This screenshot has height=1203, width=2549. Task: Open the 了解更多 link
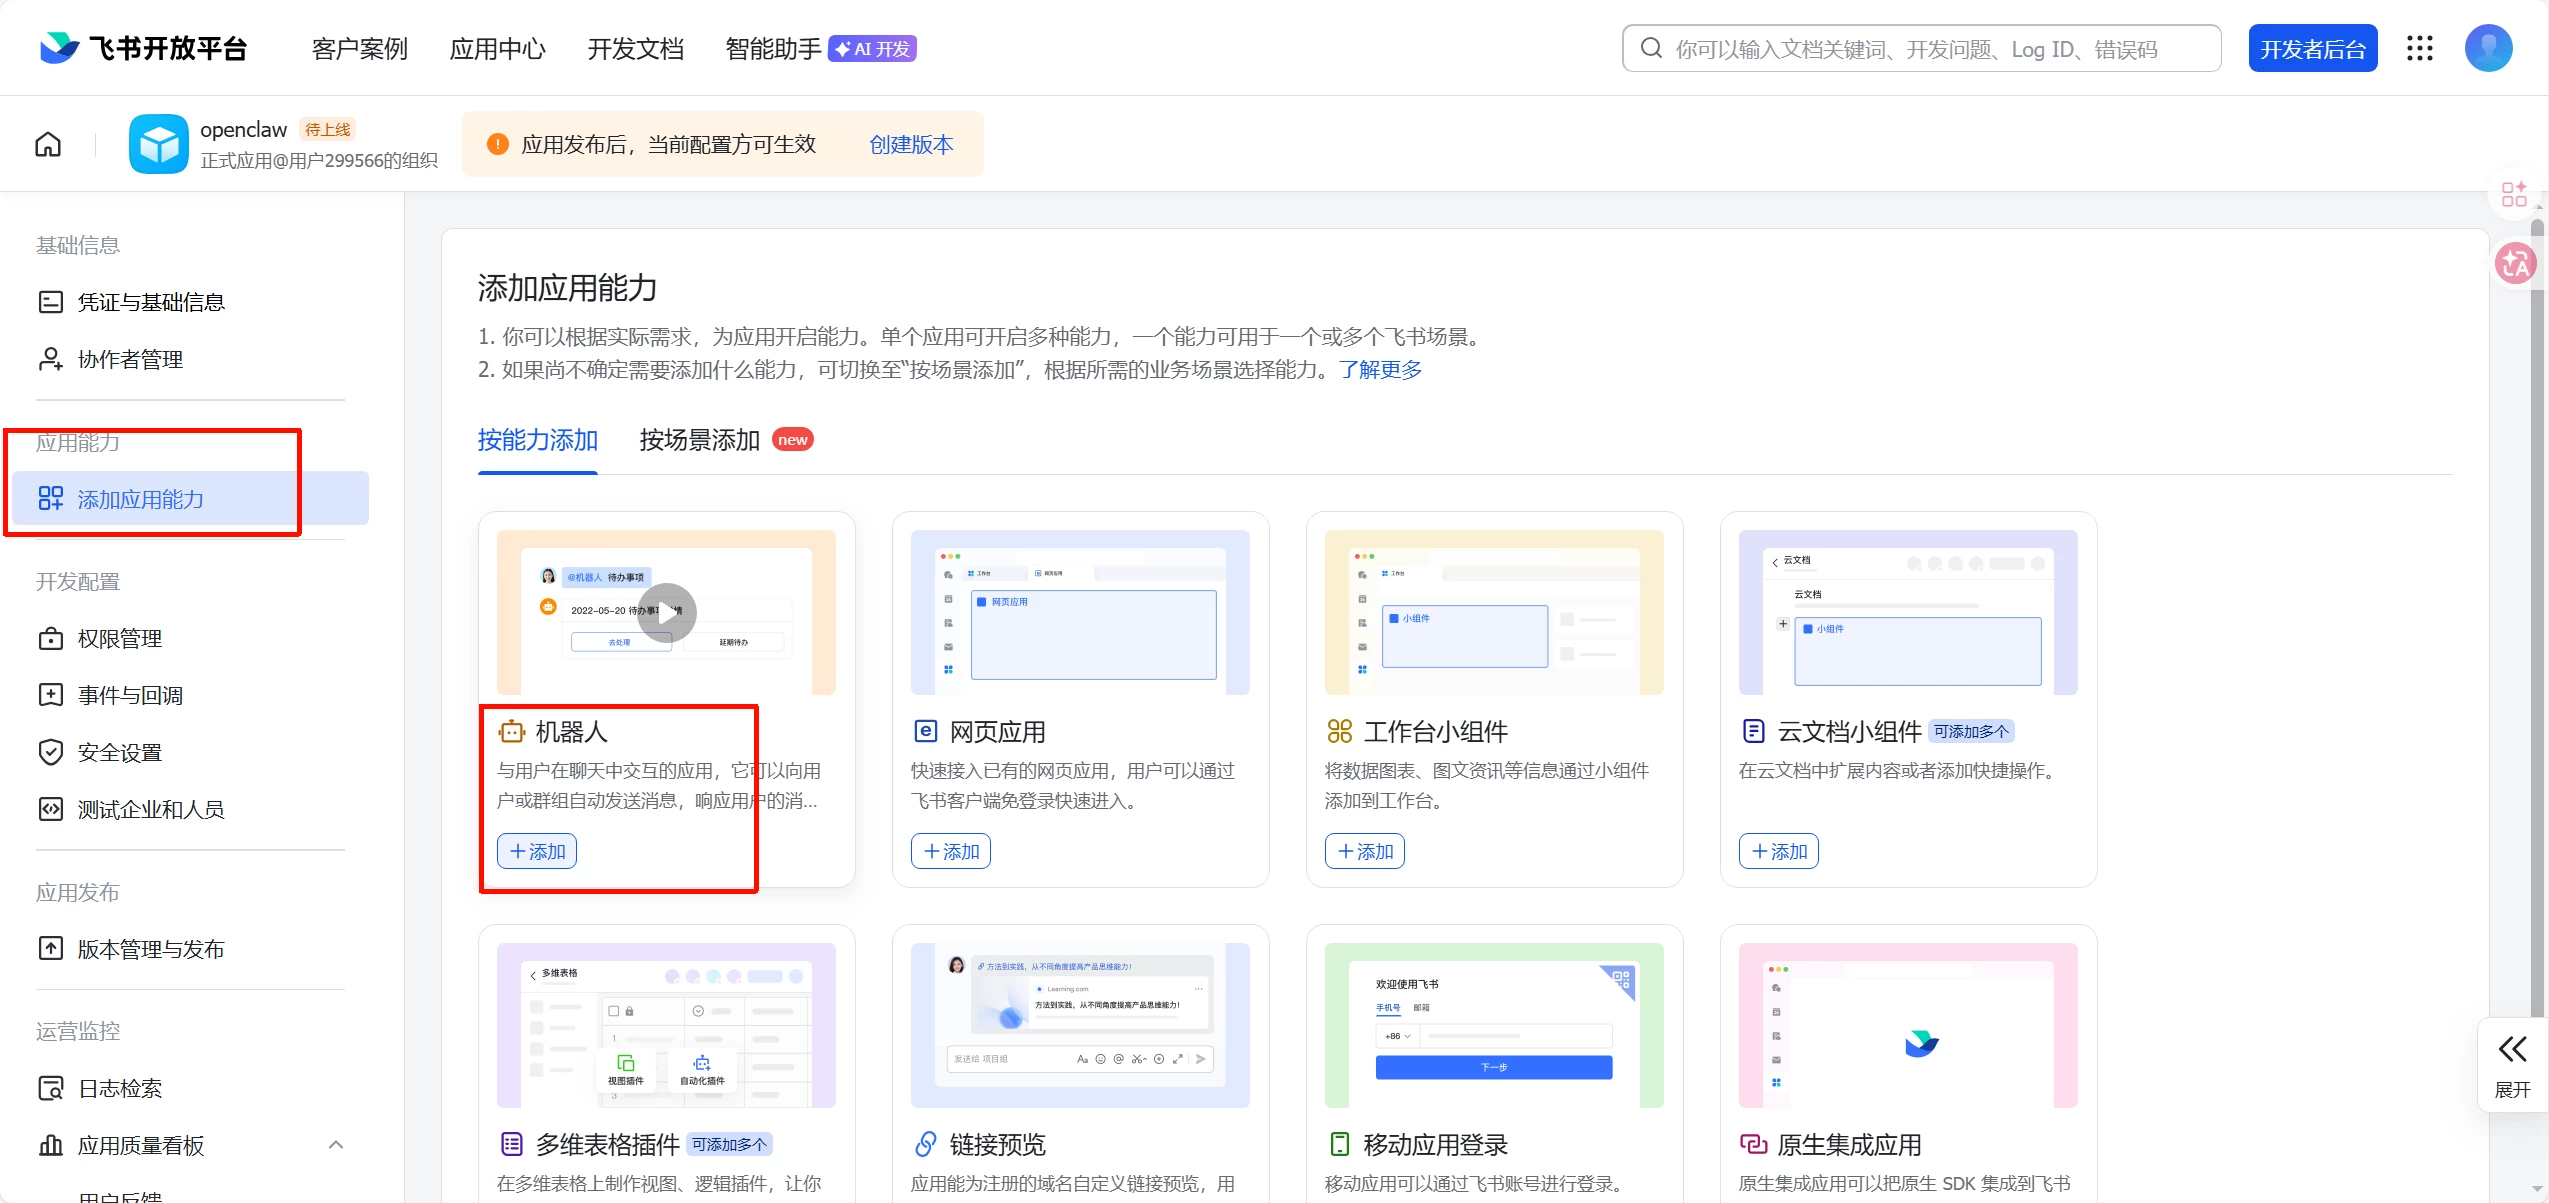[x=1380, y=370]
